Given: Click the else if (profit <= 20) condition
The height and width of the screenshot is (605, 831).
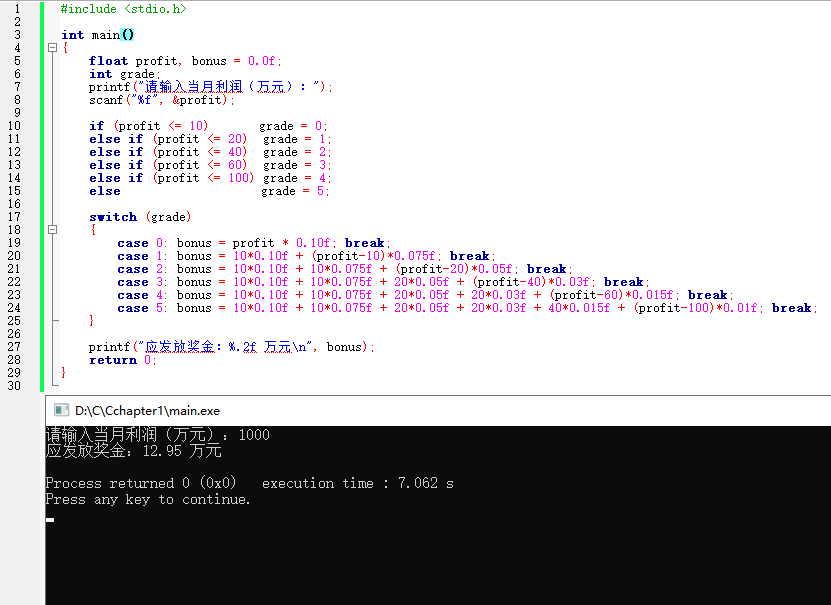Looking at the screenshot, I should [168, 139].
